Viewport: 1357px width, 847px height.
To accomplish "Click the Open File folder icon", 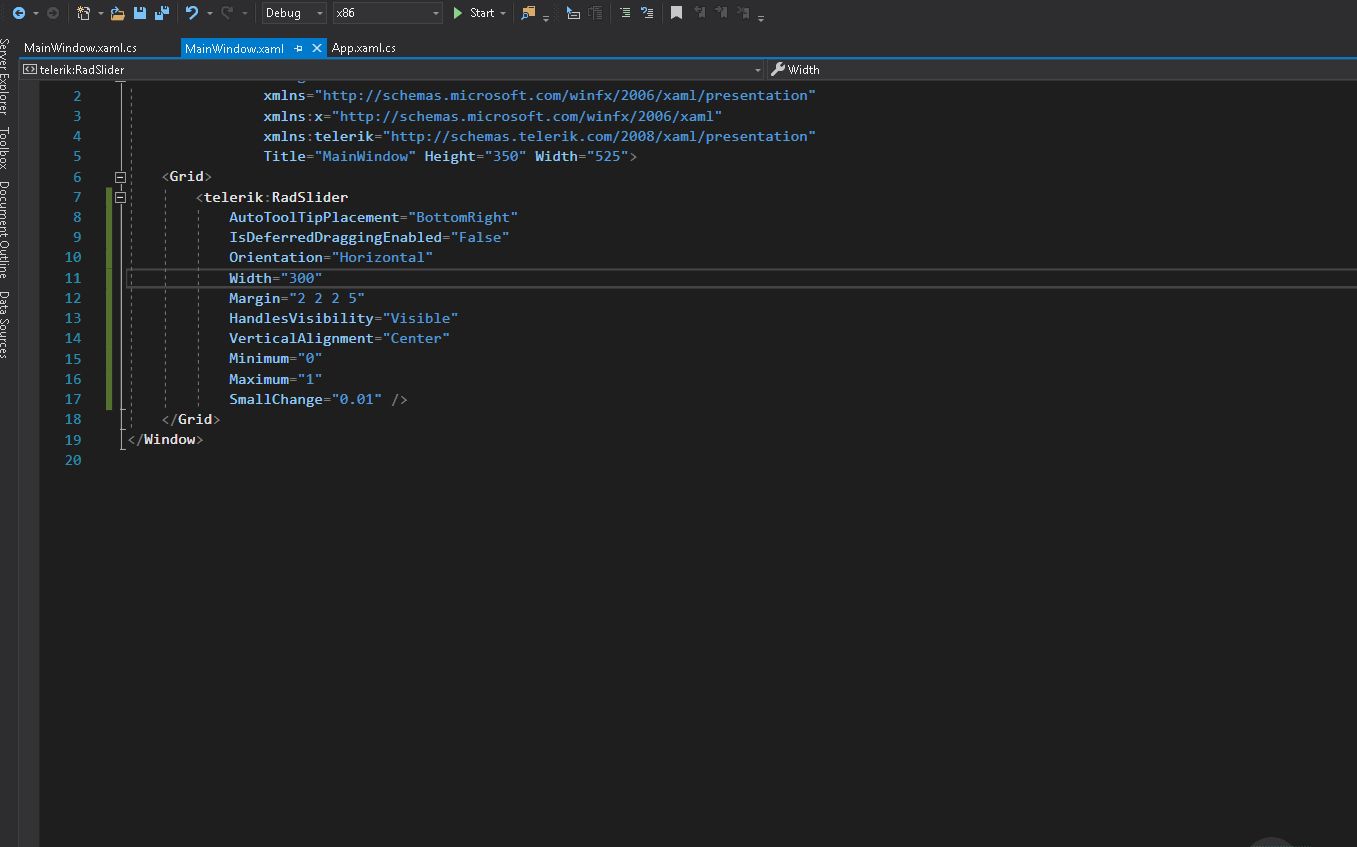I will pyautogui.click(x=118, y=13).
